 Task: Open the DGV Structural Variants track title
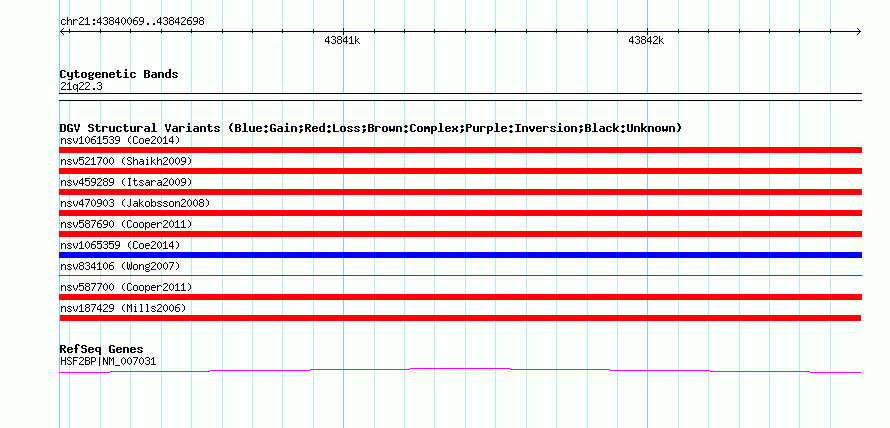pyautogui.click(x=371, y=128)
